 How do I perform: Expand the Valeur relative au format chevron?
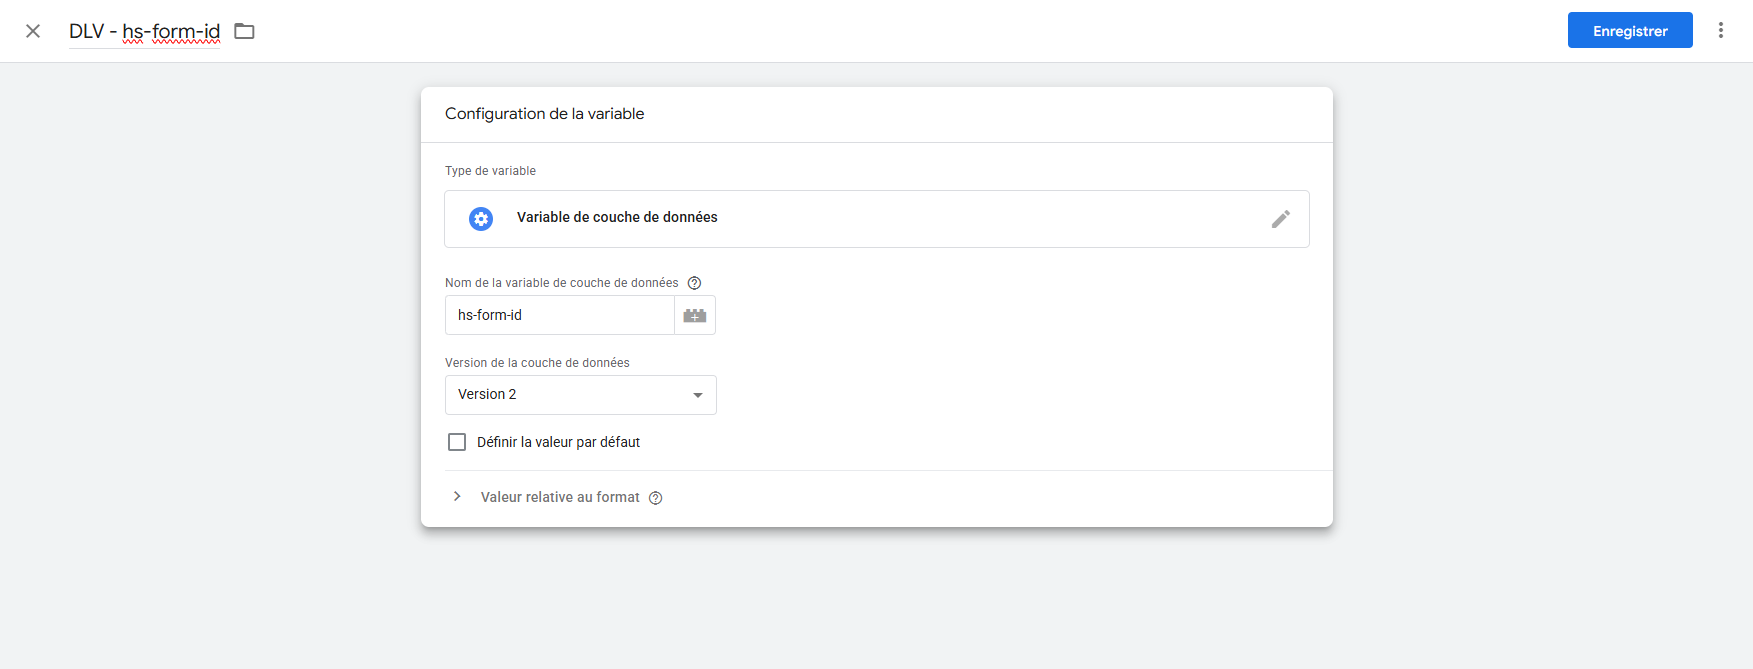457,497
